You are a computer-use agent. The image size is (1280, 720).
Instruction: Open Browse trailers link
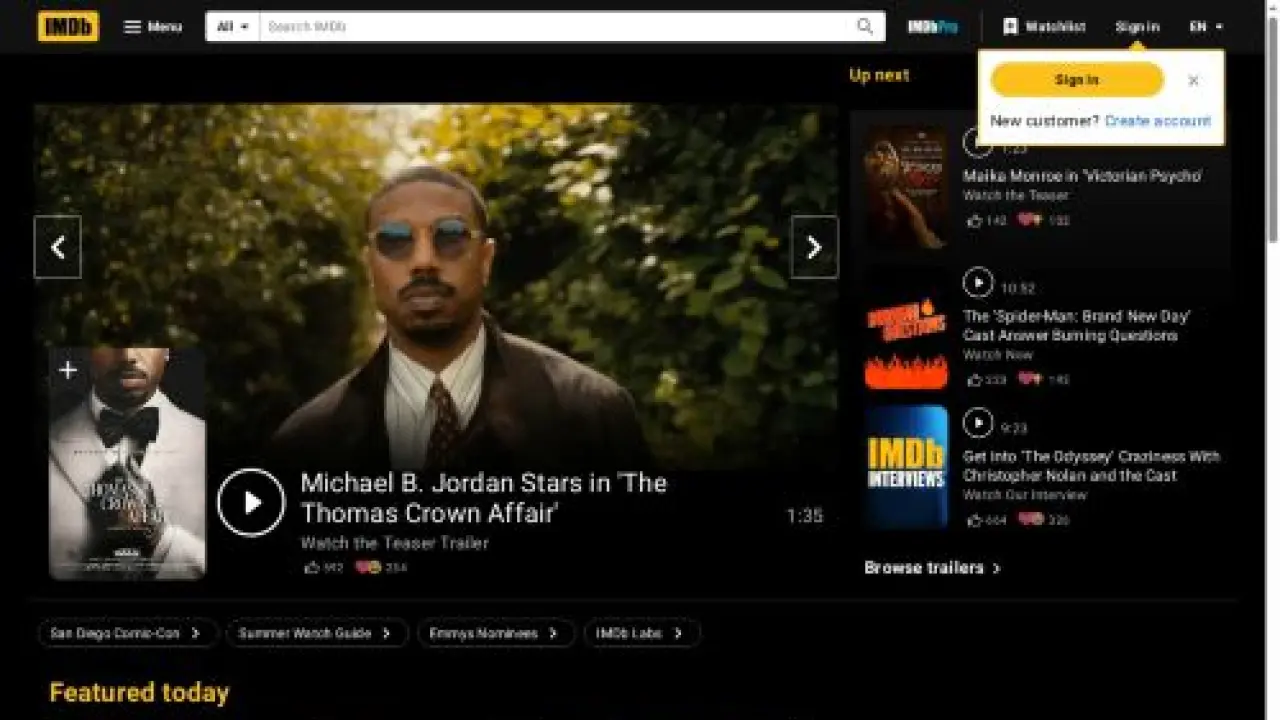pos(932,568)
